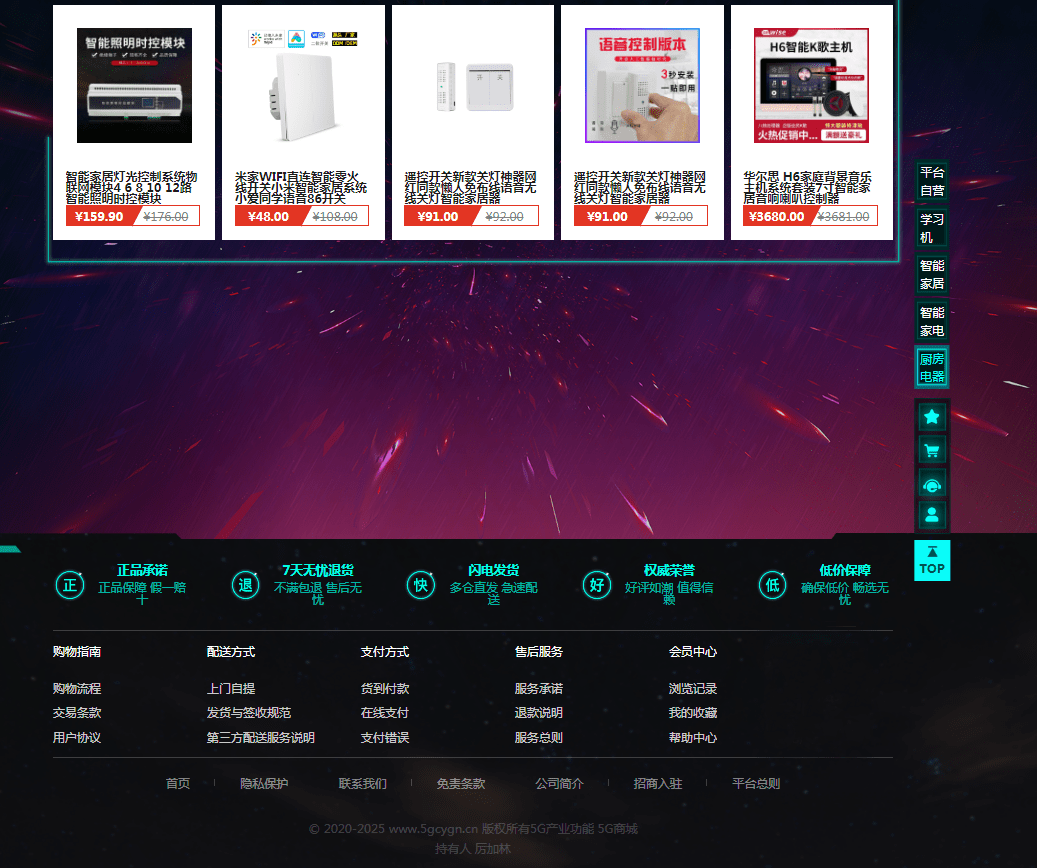Click the 低 low price circle icon
This screenshot has width=1037, height=868.
tap(772, 585)
